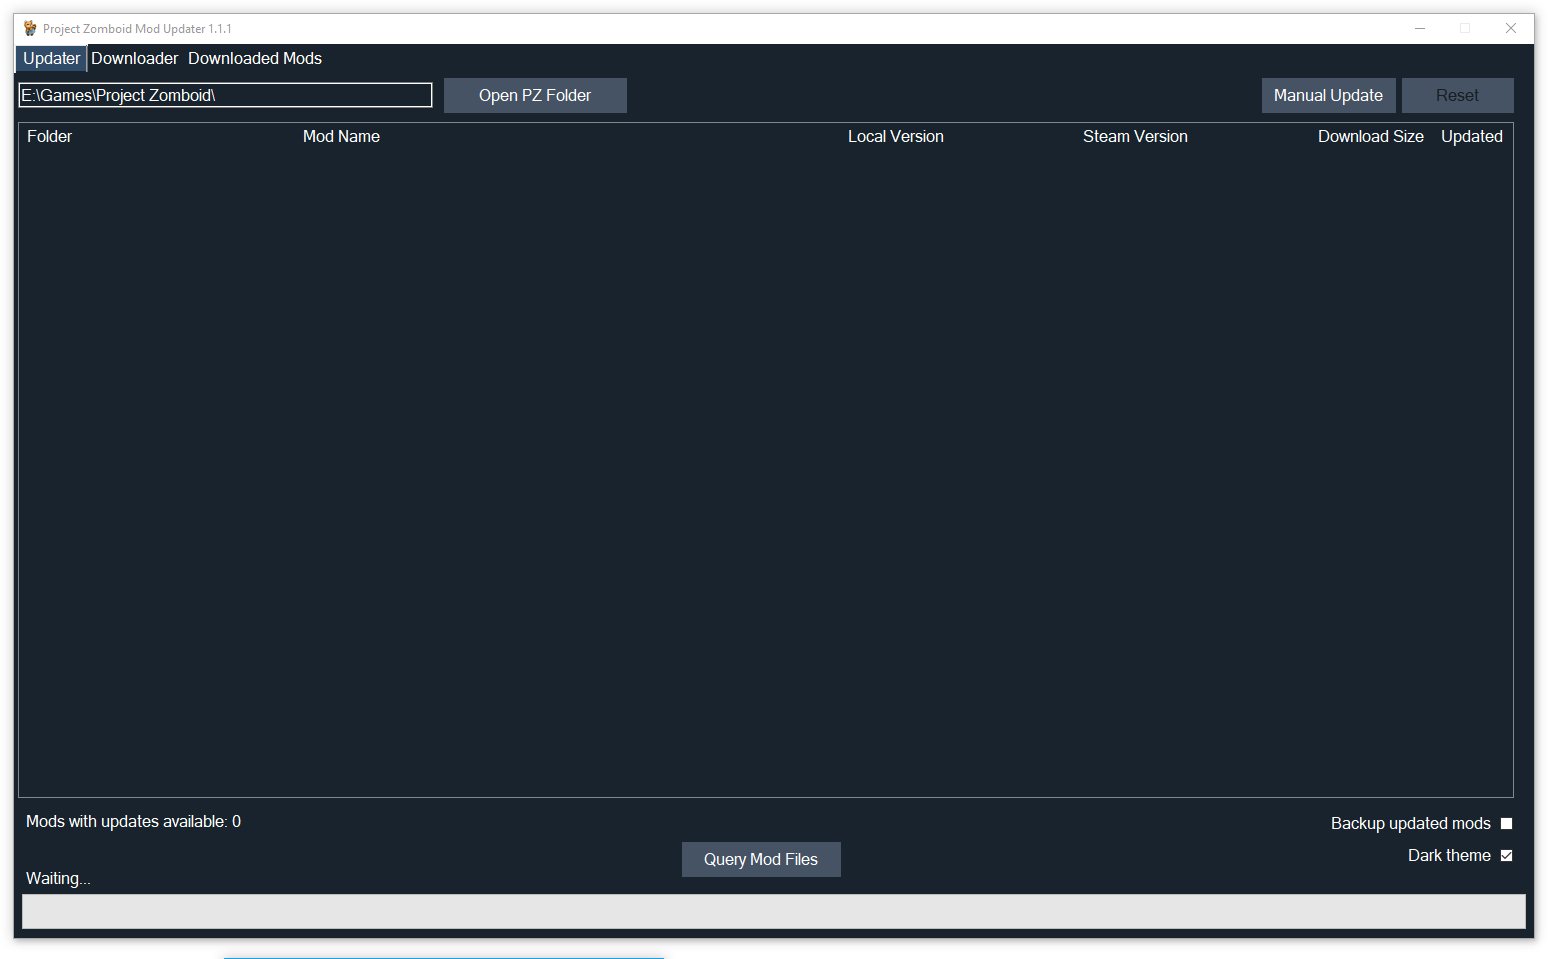Click the Project Zomboid folder path field

coord(226,95)
